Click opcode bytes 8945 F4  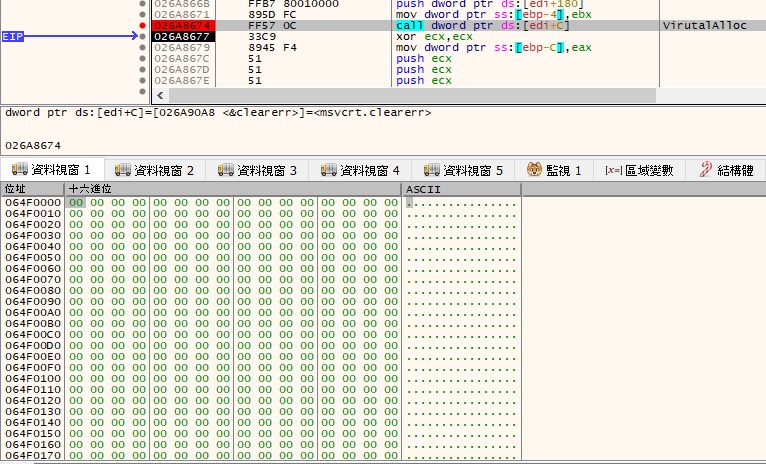[272, 47]
